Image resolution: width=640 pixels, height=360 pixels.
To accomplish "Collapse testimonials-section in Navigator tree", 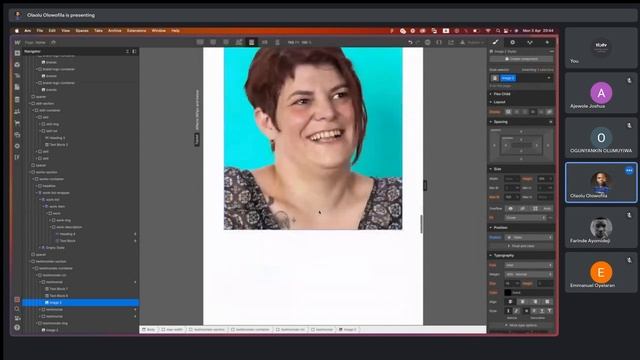I will [x=29, y=261].
